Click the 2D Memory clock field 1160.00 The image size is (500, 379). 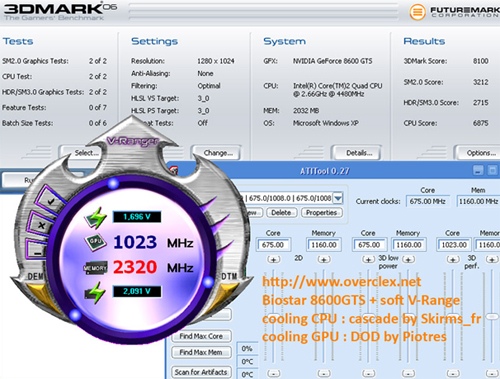point(324,245)
